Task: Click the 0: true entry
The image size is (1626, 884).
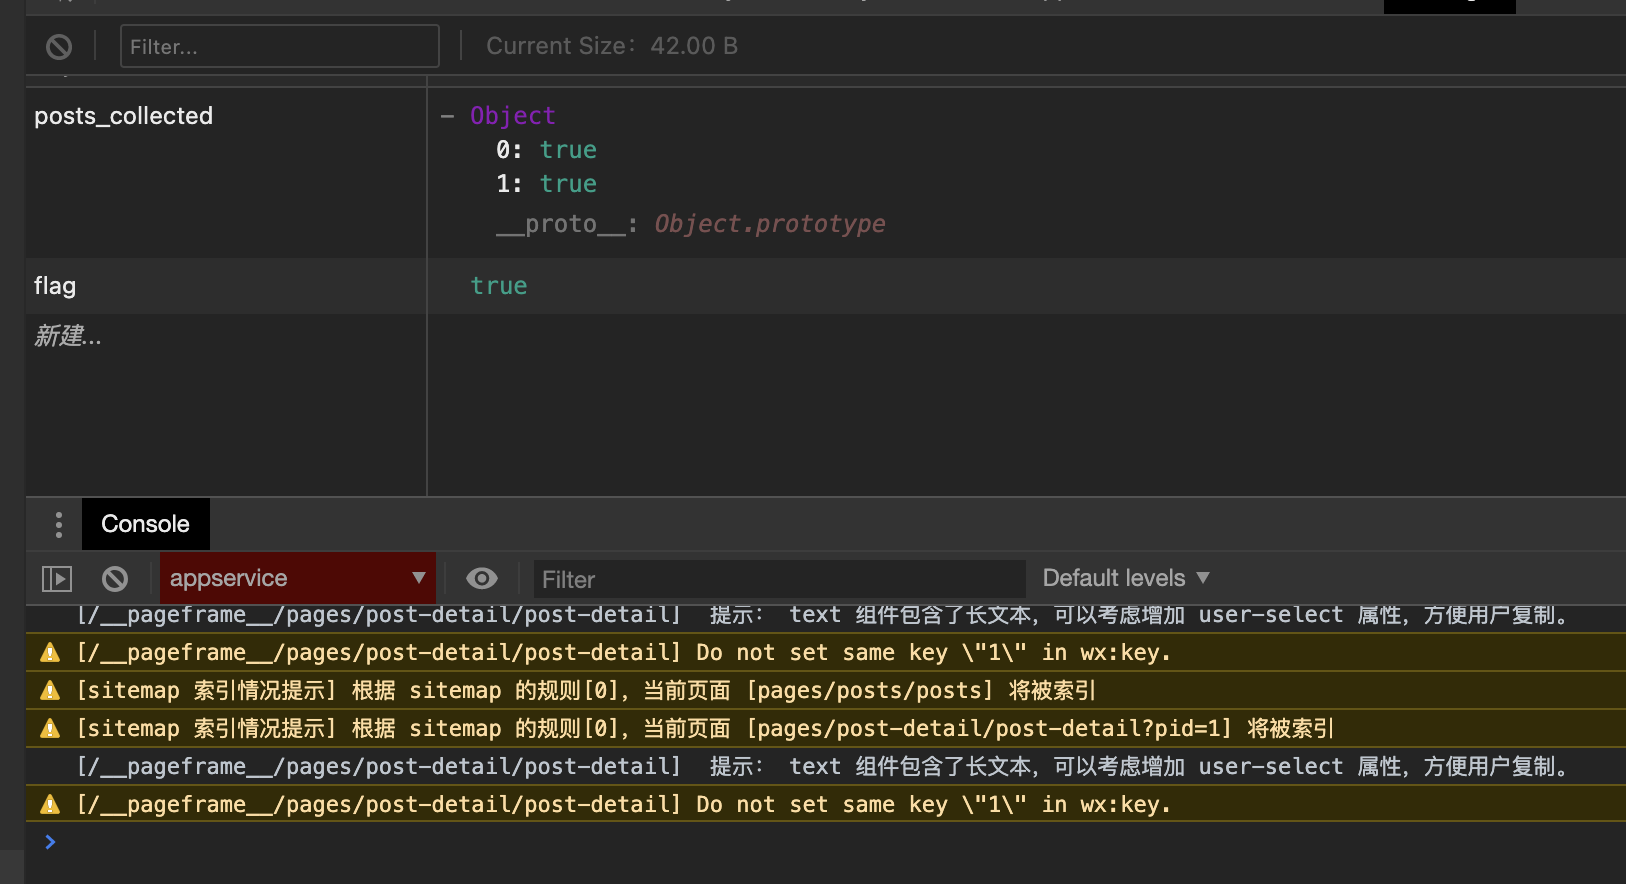Action: (x=546, y=150)
